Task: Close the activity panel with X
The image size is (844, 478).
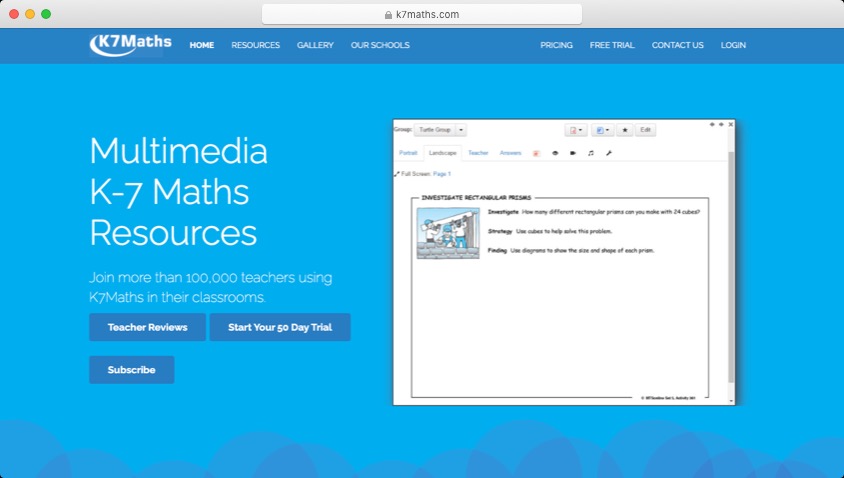Action: (x=730, y=124)
